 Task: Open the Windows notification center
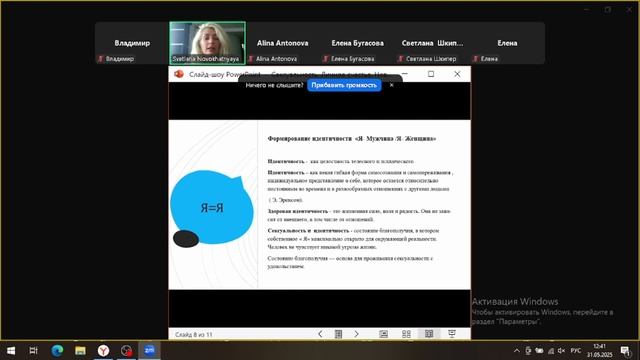click(x=625, y=350)
